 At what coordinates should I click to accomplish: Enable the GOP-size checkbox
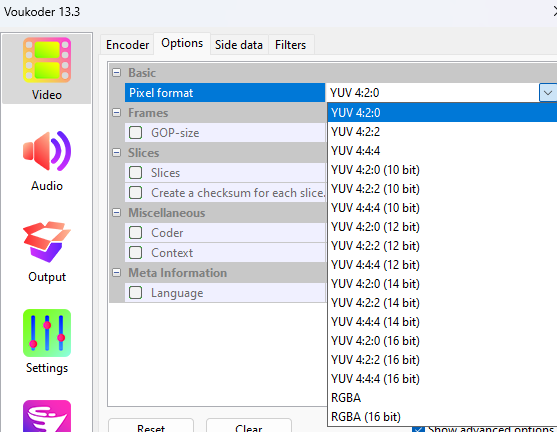[135, 133]
